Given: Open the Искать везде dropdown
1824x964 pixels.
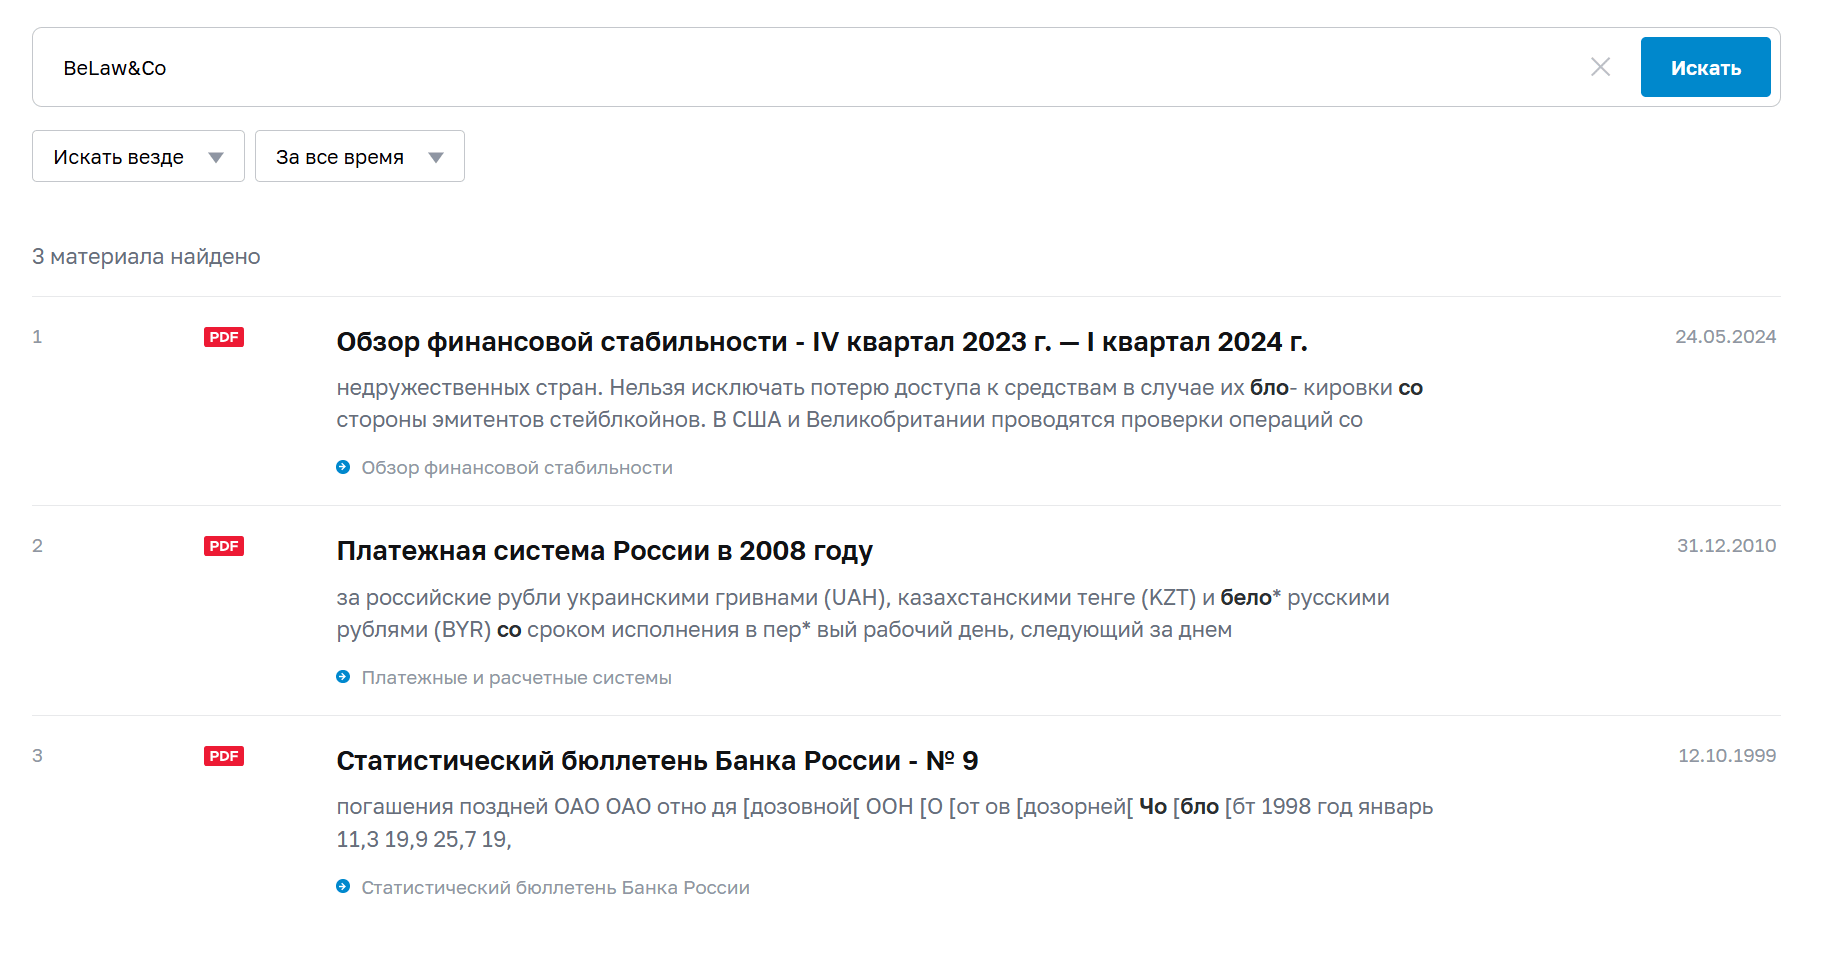Looking at the screenshot, I should [x=138, y=156].
